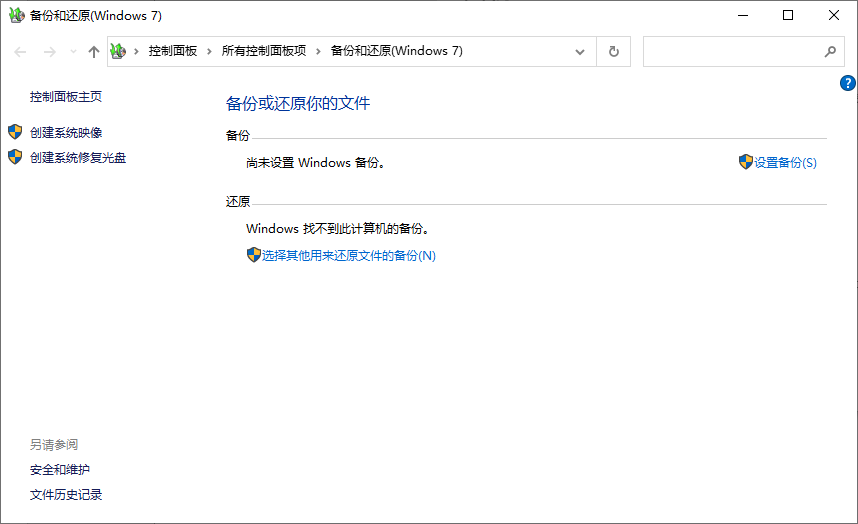Open 安全和维护 link
The image size is (858, 524).
click(60, 470)
